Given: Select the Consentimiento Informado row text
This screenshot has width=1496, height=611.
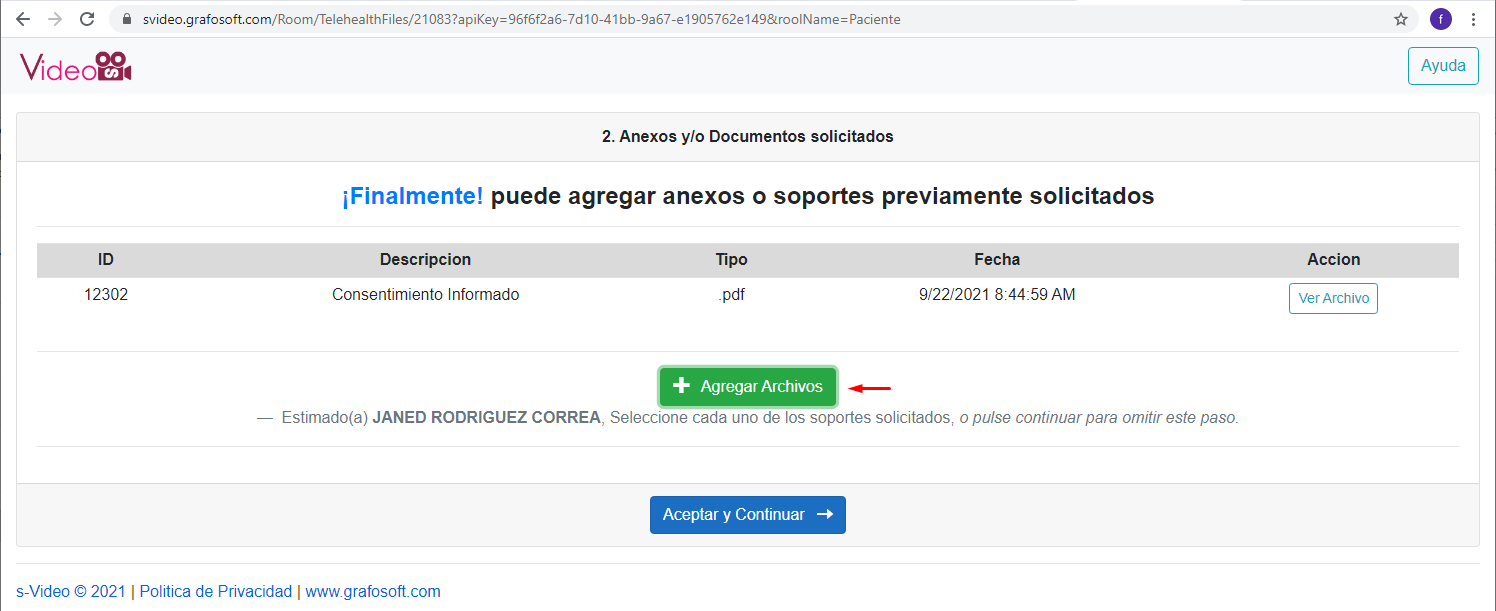Looking at the screenshot, I should tap(425, 295).
